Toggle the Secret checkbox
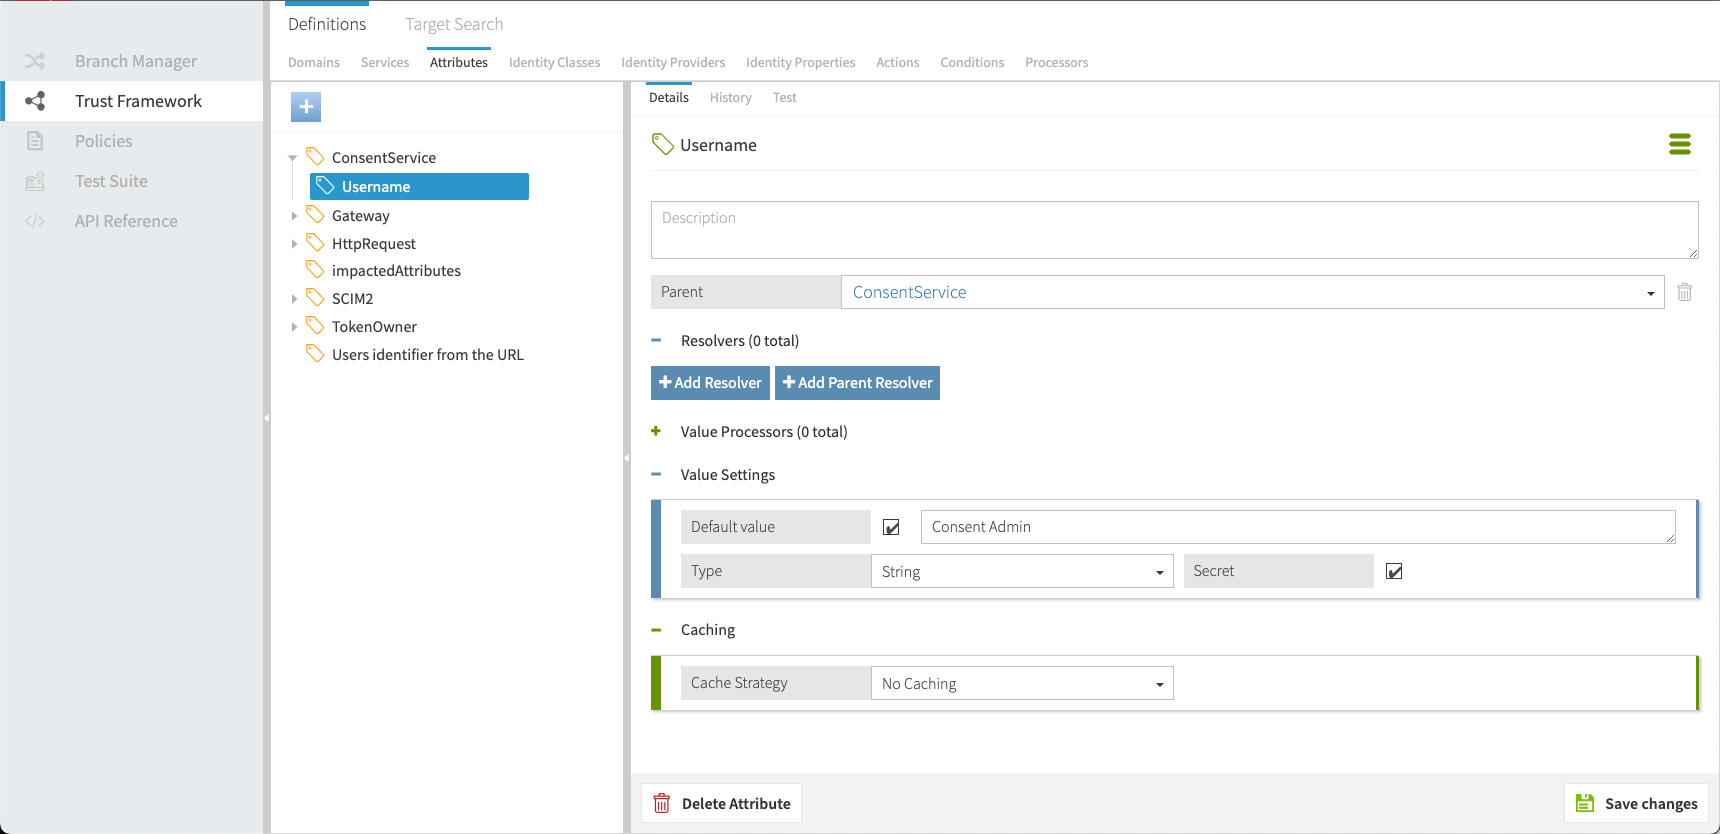The width and height of the screenshot is (1720, 834). pyautogui.click(x=1394, y=571)
